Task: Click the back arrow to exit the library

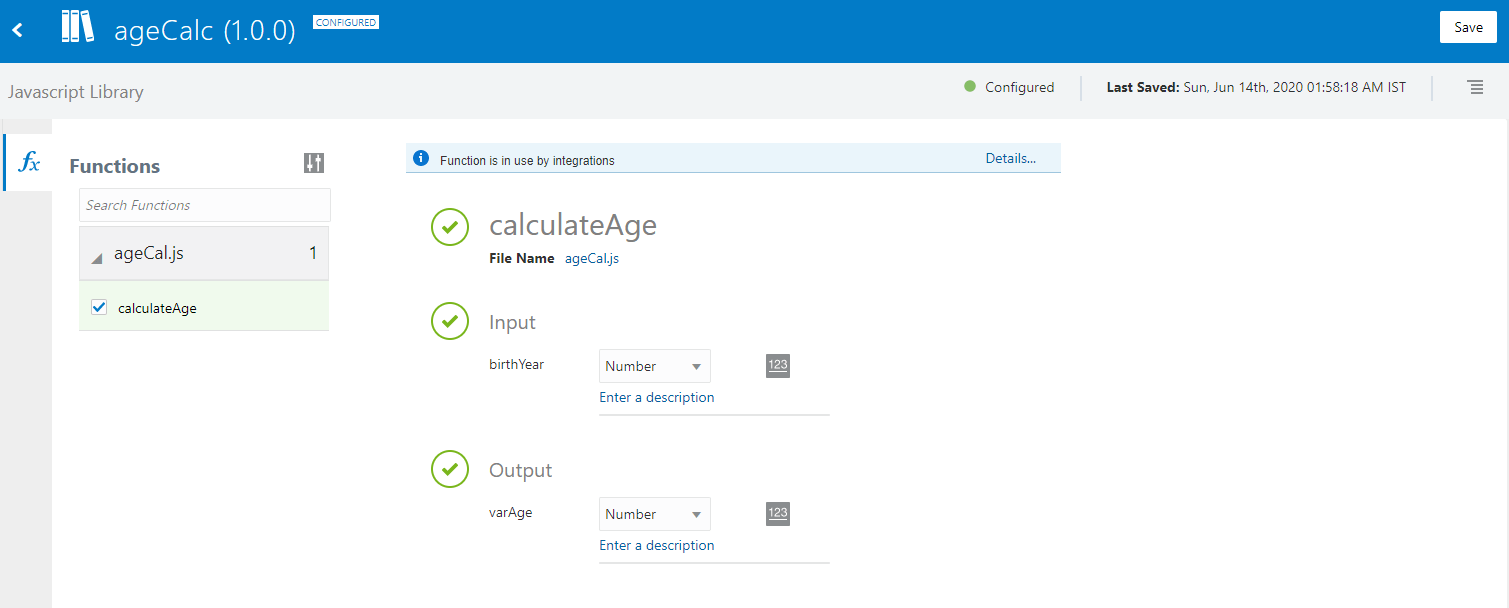Action: coord(16,29)
